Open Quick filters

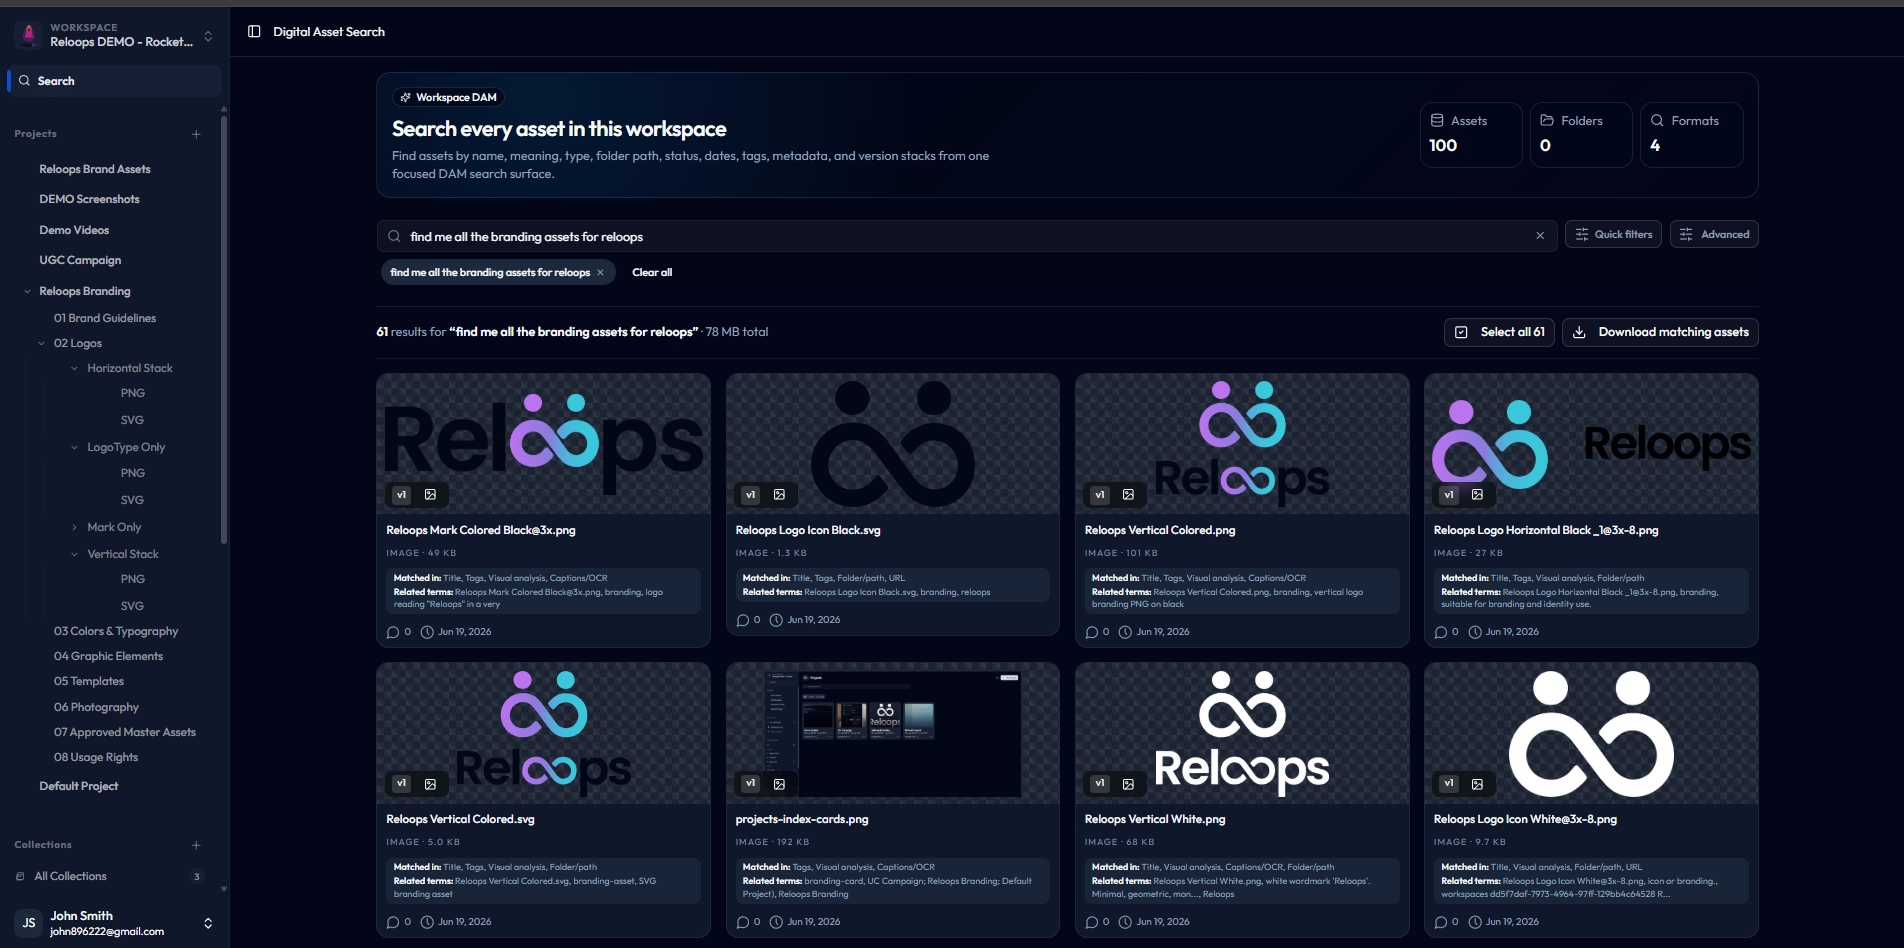point(1613,234)
